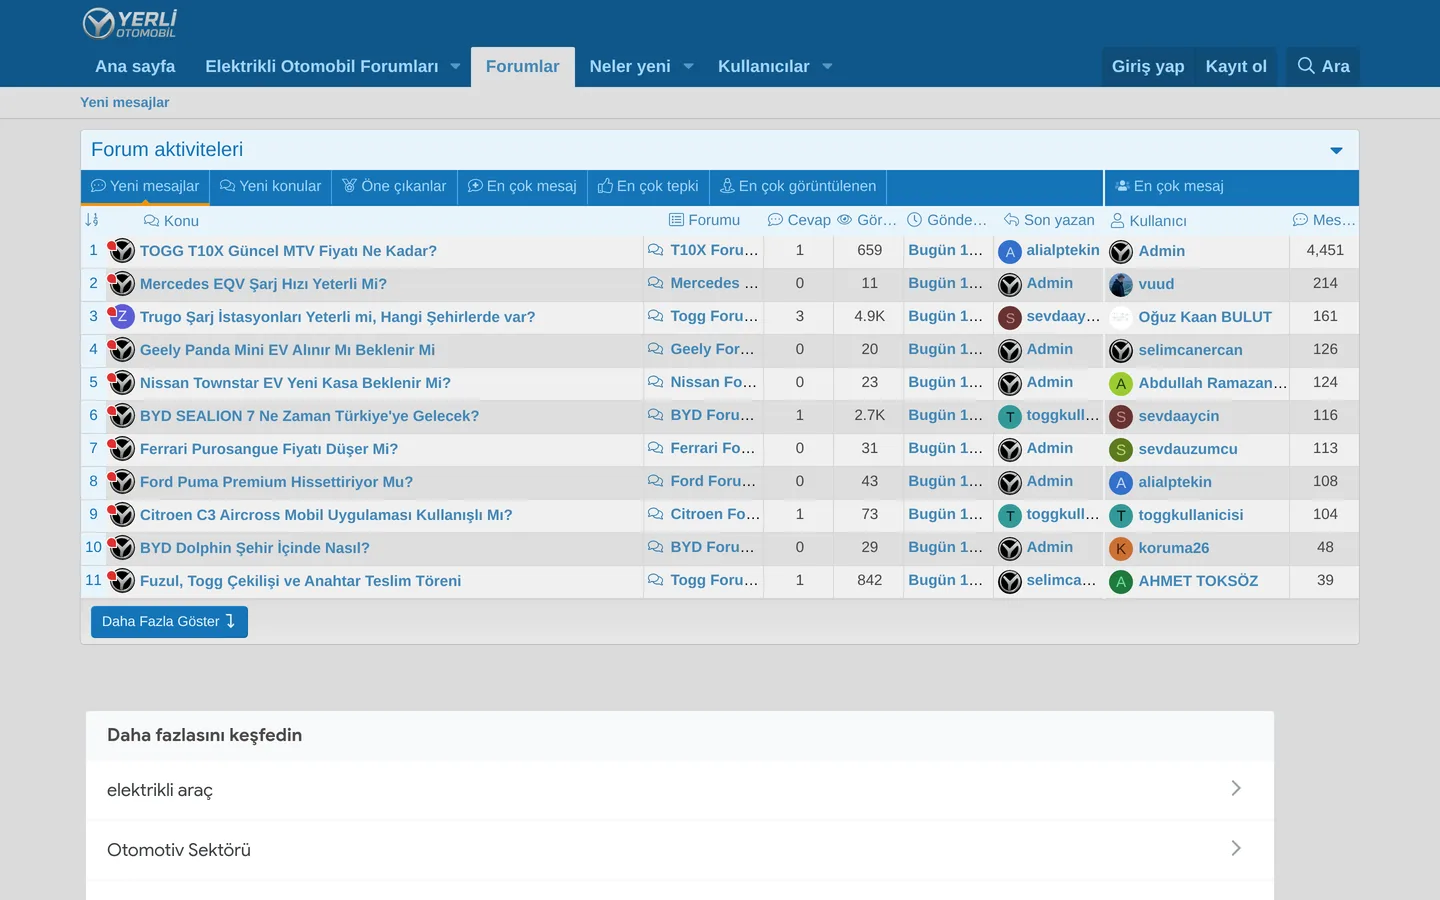Switch to the En çok görüntülenen tab

pos(798,186)
